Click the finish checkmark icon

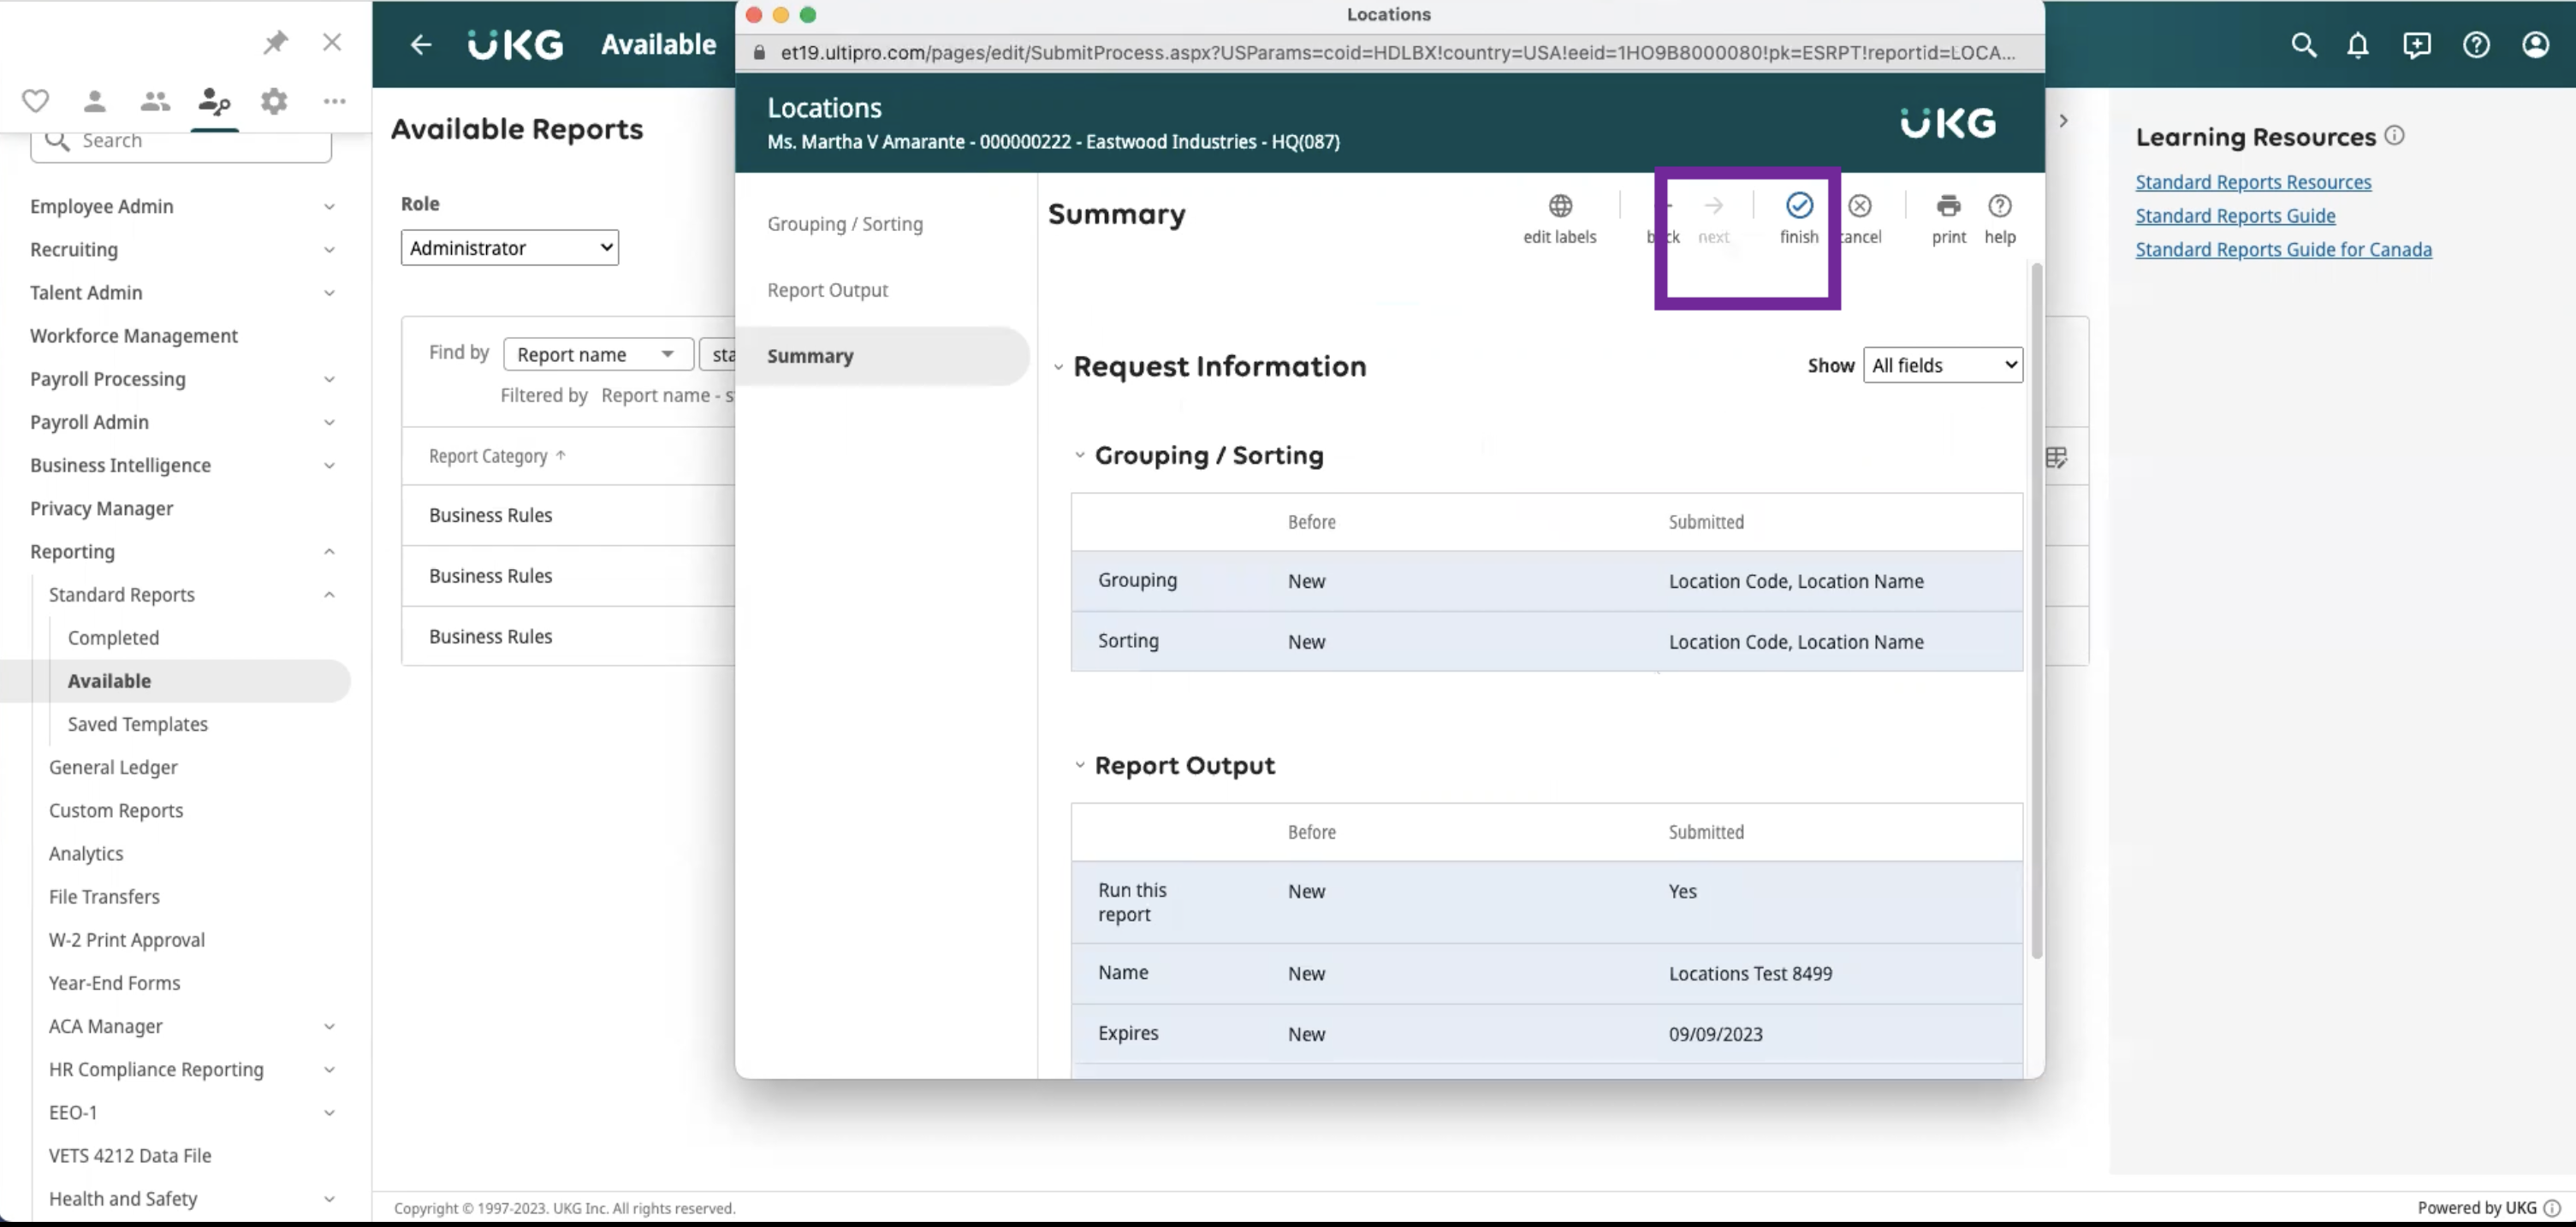tap(1798, 206)
